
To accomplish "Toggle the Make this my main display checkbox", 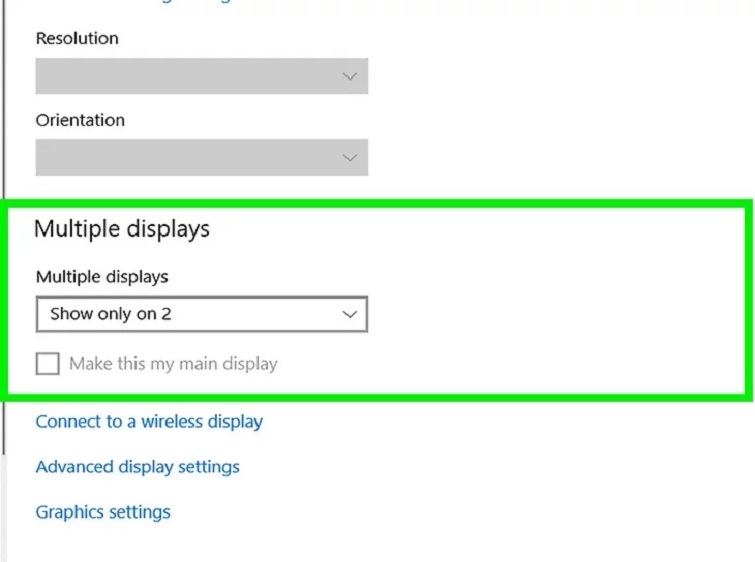I will coord(47,364).
